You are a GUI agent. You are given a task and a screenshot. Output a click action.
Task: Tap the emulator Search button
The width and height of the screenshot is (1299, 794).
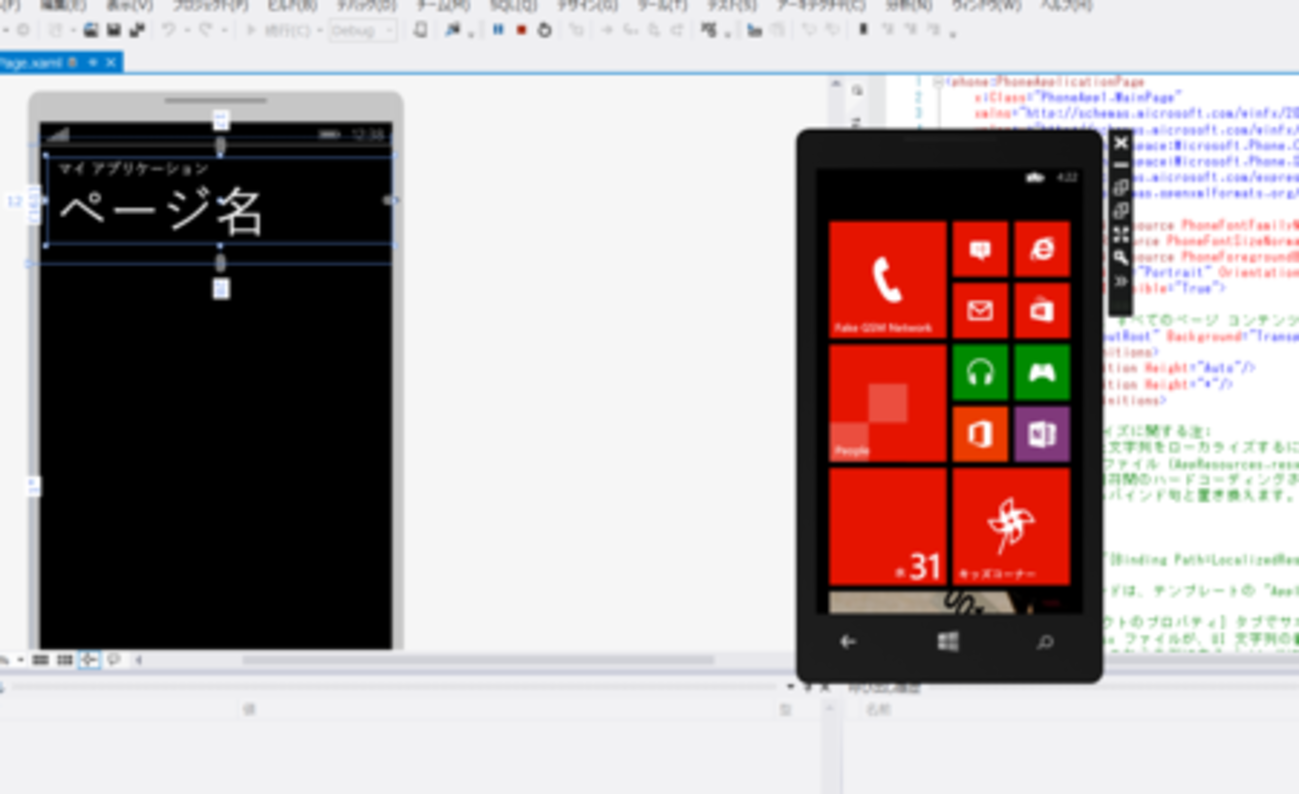[x=1045, y=642]
